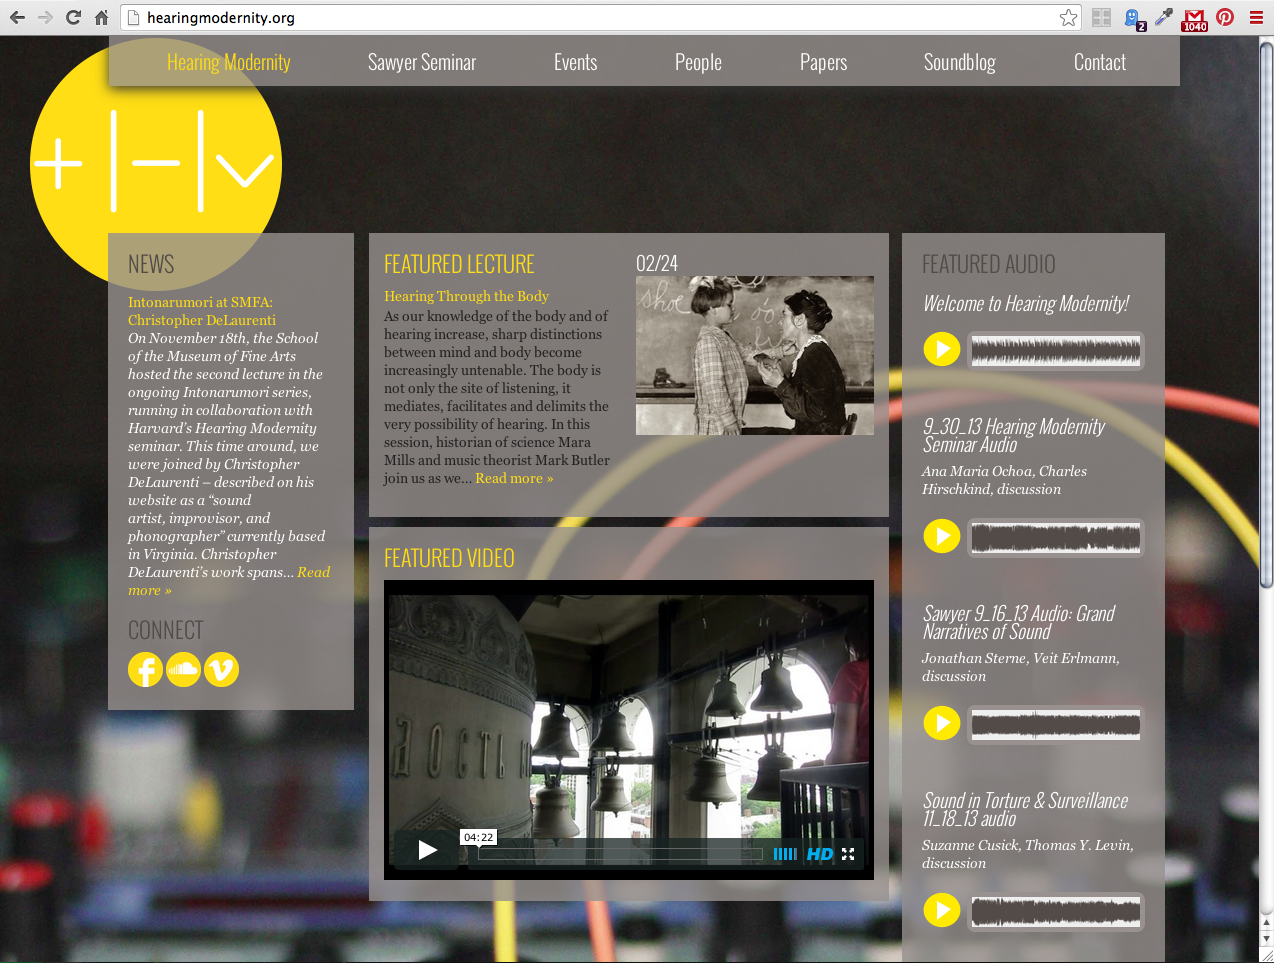Click the CONNECT heading
The width and height of the screenshot is (1274, 963).
pyautogui.click(x=165, y=630)
